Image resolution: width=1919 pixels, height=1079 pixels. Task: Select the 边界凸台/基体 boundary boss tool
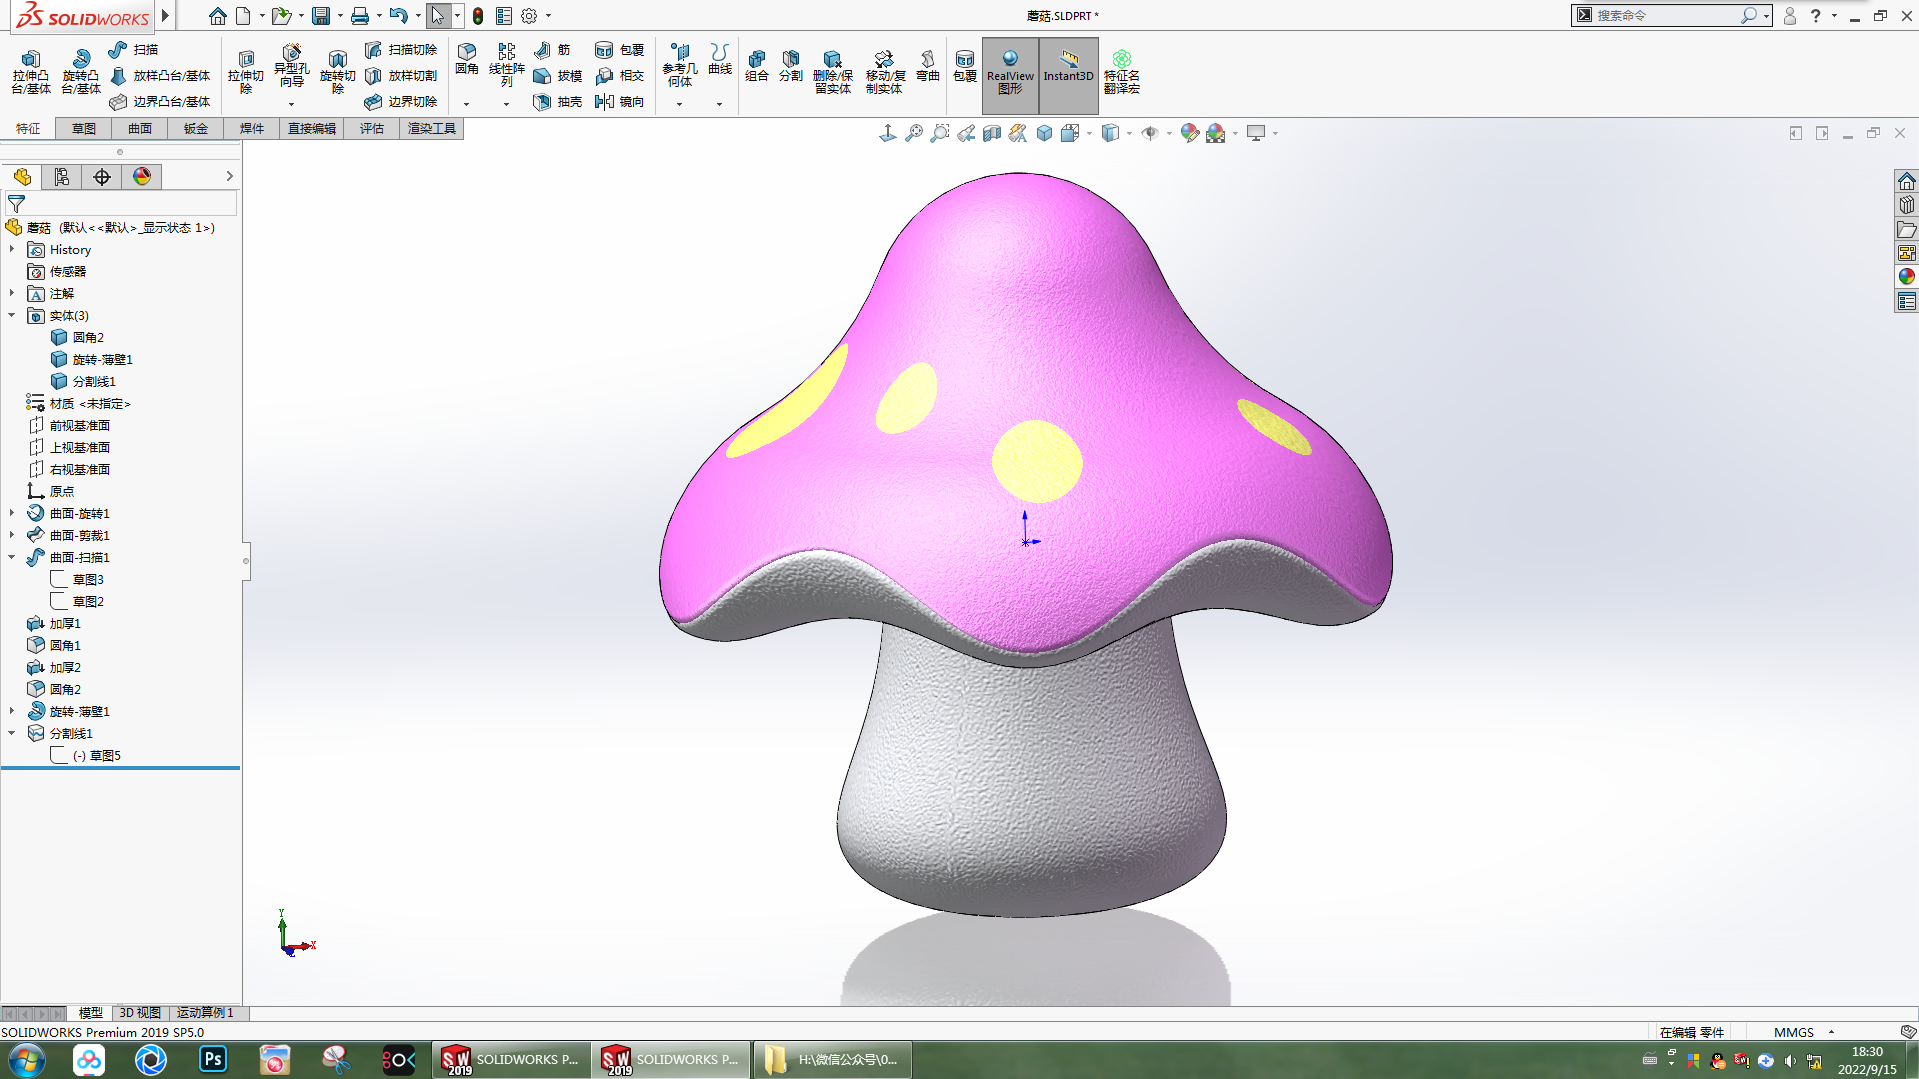pyautogui.click(x=160, y=101)
